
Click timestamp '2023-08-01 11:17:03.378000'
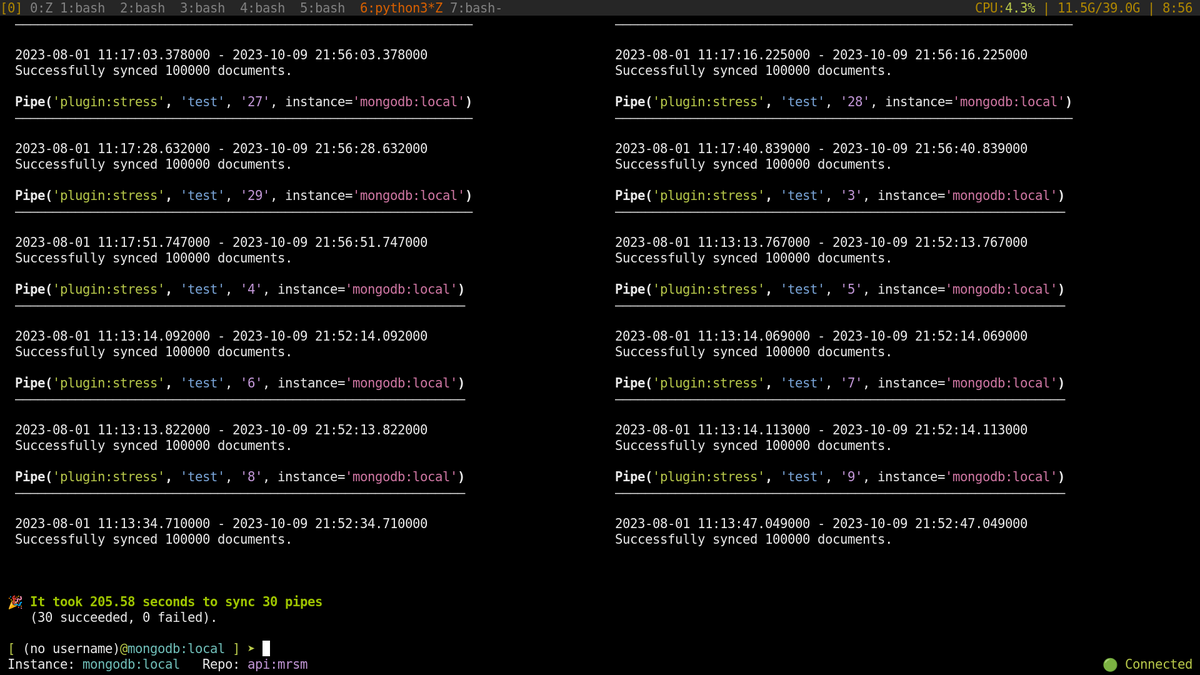[x=112, y=55]
